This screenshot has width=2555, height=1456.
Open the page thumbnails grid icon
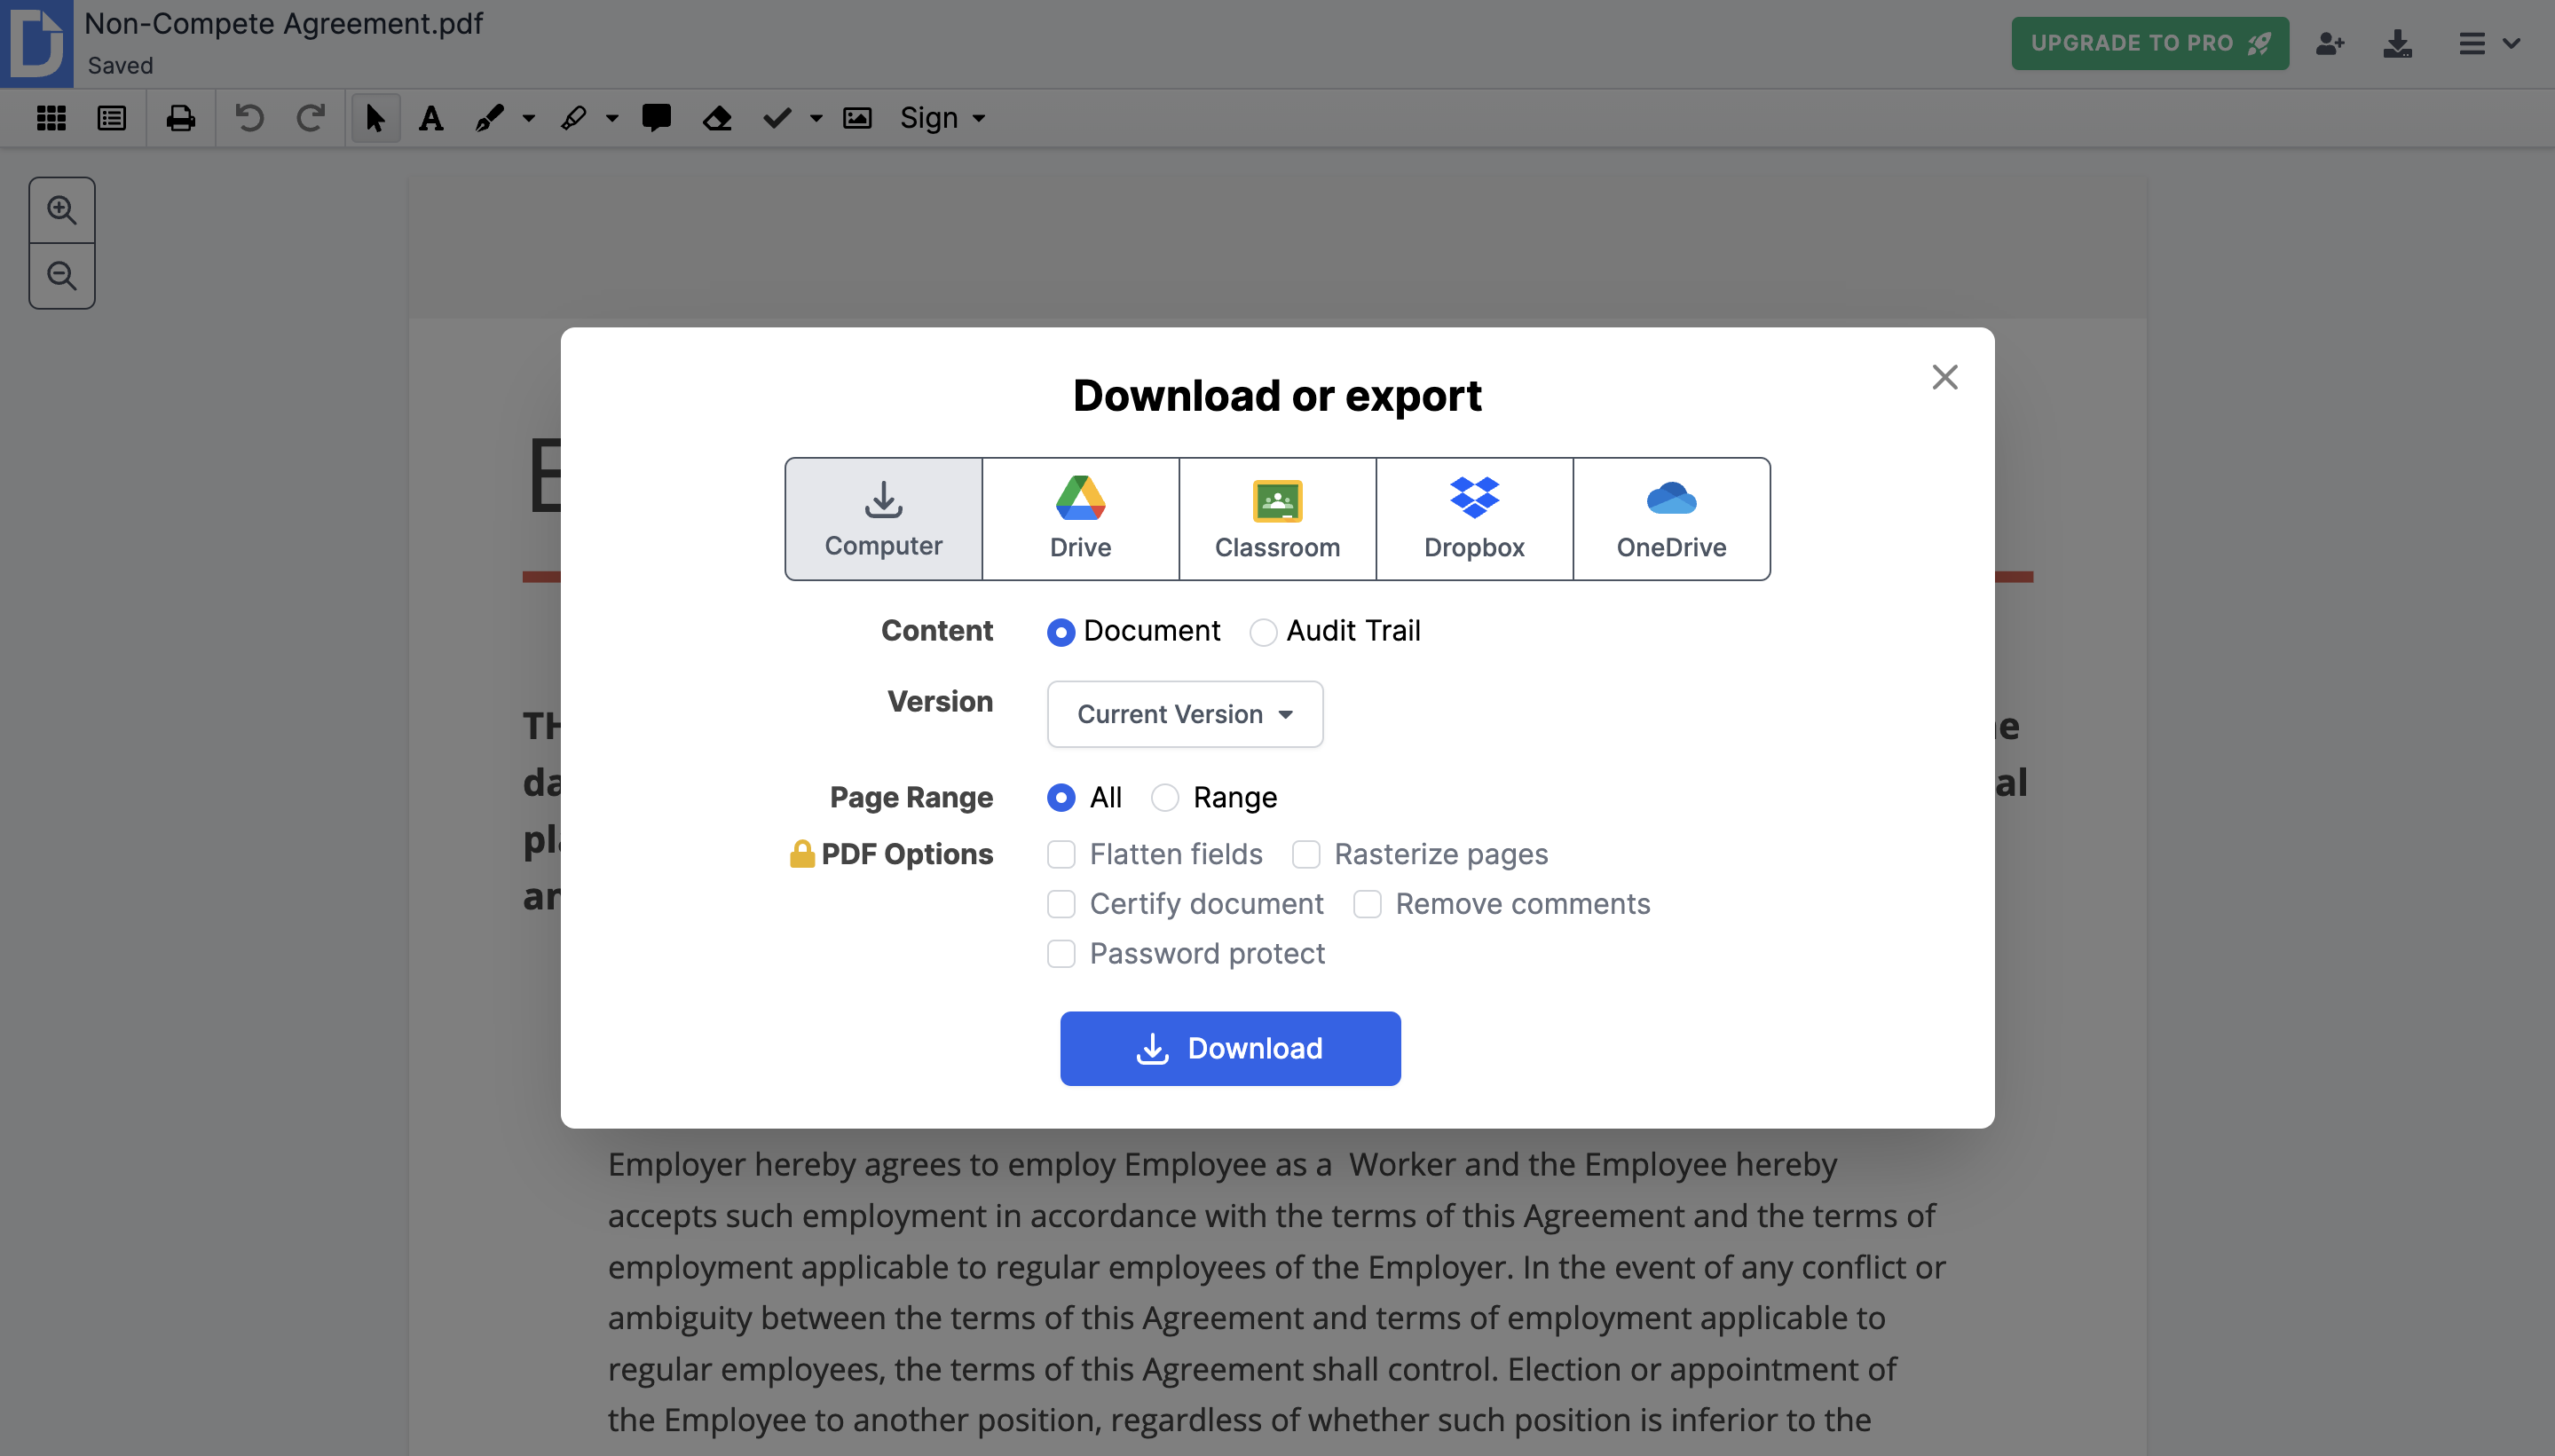[51, 118]
